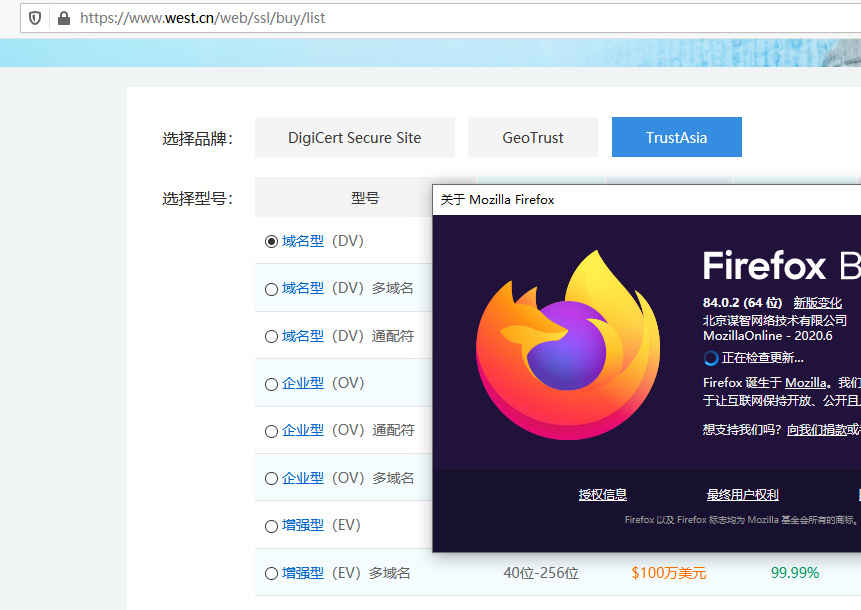Choose the 增强型 (EV) 多域名 radio button

[271, 574]
